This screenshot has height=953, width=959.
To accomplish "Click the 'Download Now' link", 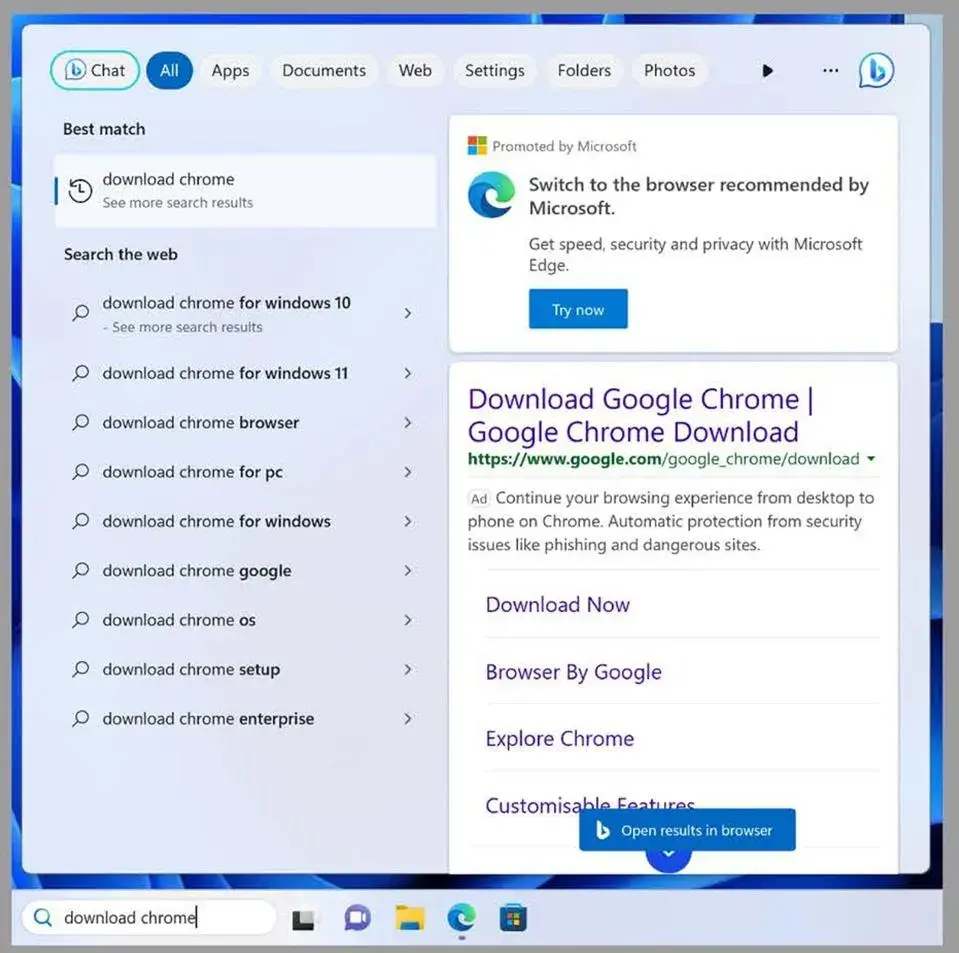I will (557, 605).
